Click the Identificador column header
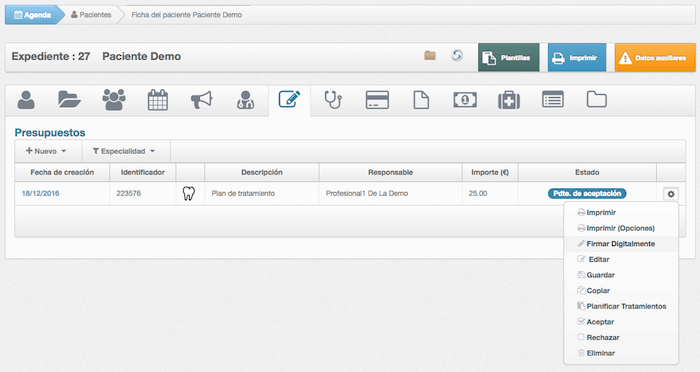The height and width of the screenshot is (372, 700). point(143,172)
